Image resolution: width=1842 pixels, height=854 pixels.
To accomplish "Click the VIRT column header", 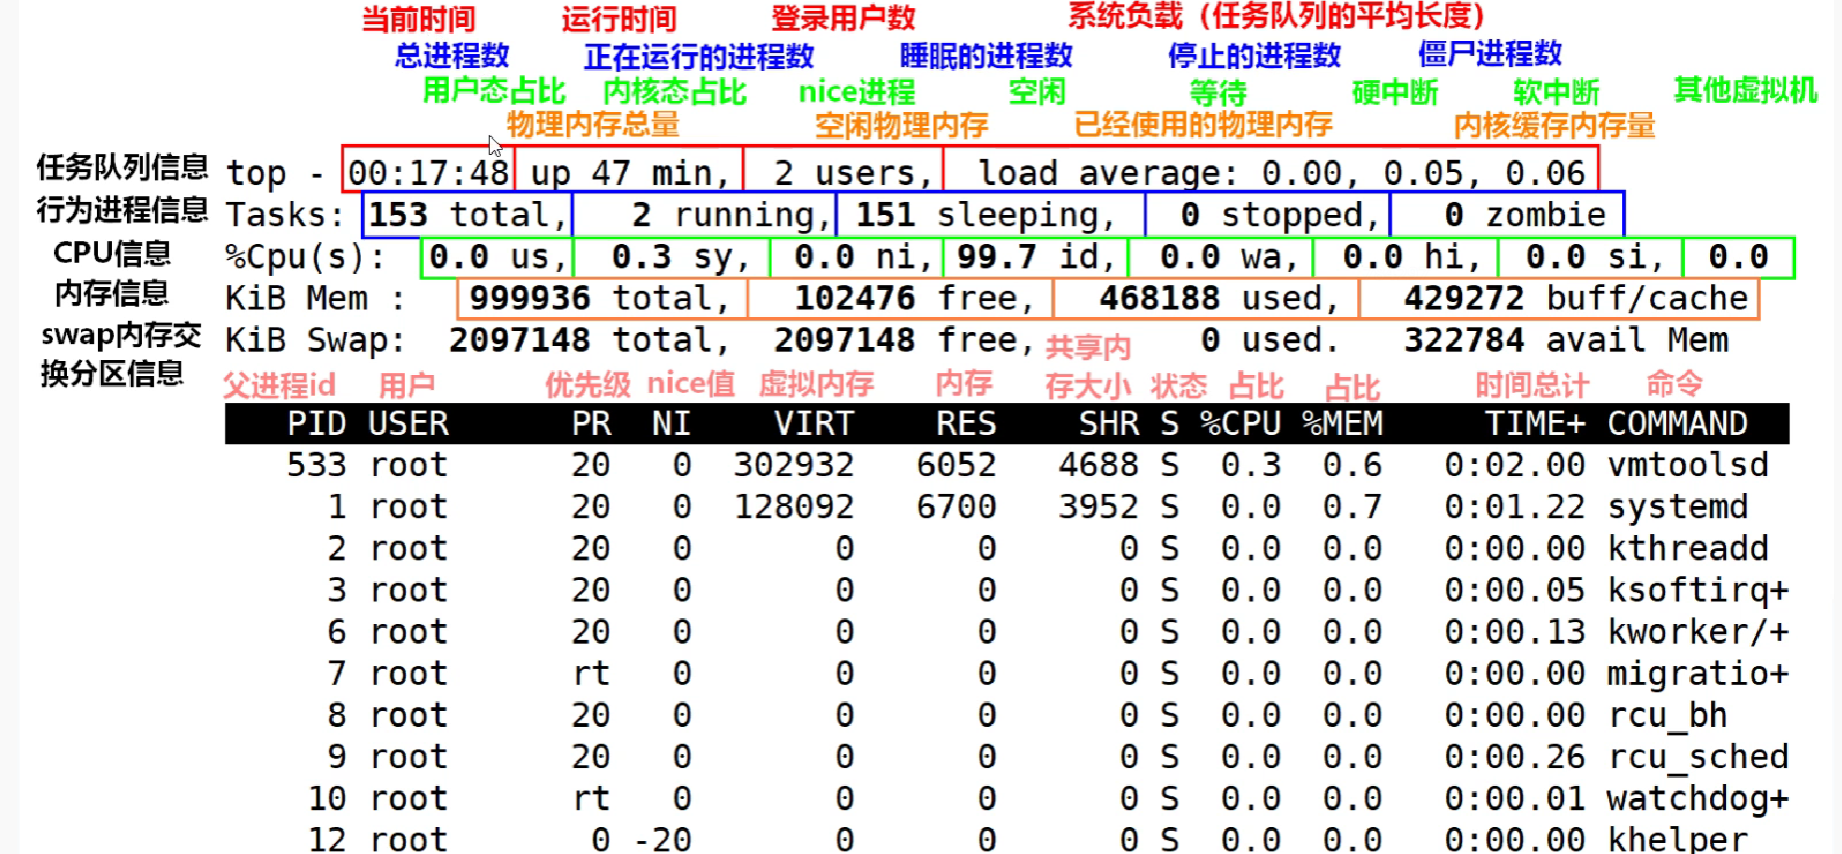I will point(814,424).
